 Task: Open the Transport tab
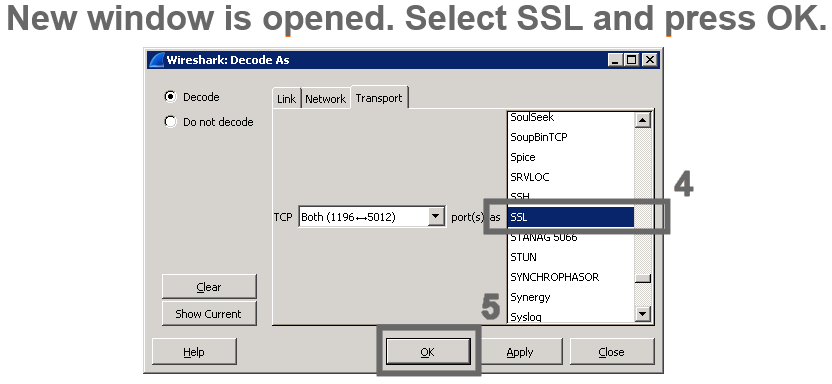coord(379,98)
